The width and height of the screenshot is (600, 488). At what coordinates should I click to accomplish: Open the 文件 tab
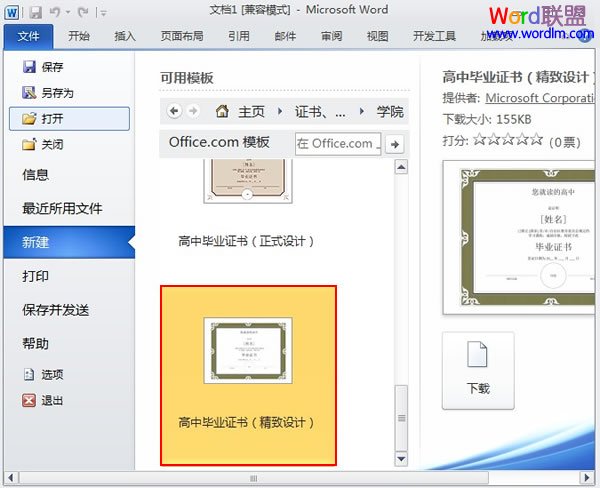click(28, 36)
